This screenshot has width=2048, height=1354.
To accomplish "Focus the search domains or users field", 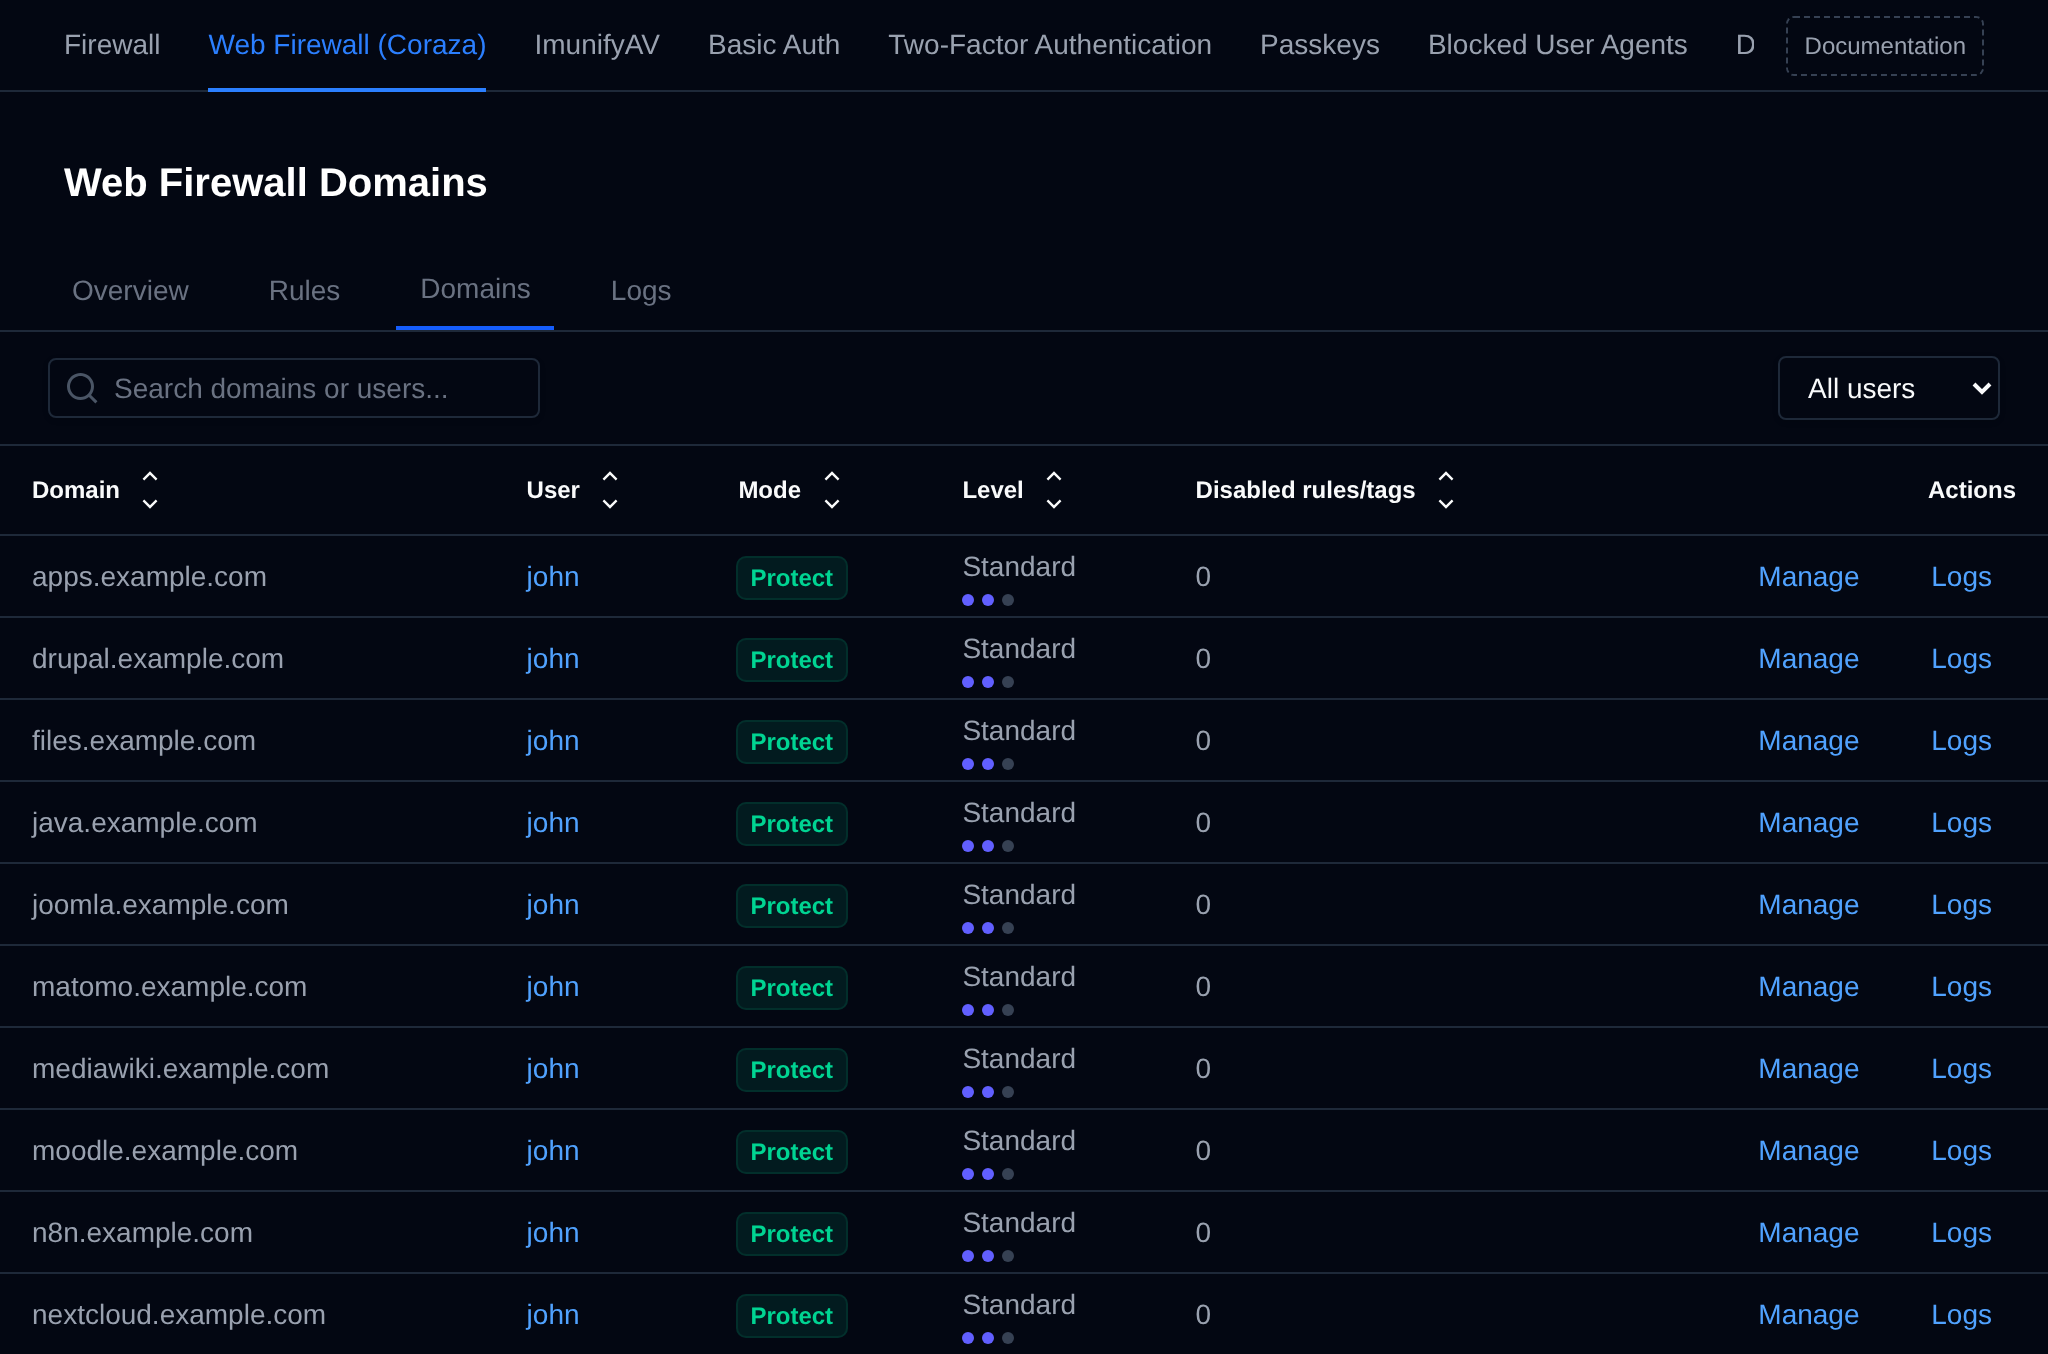I will click(294, 388).
